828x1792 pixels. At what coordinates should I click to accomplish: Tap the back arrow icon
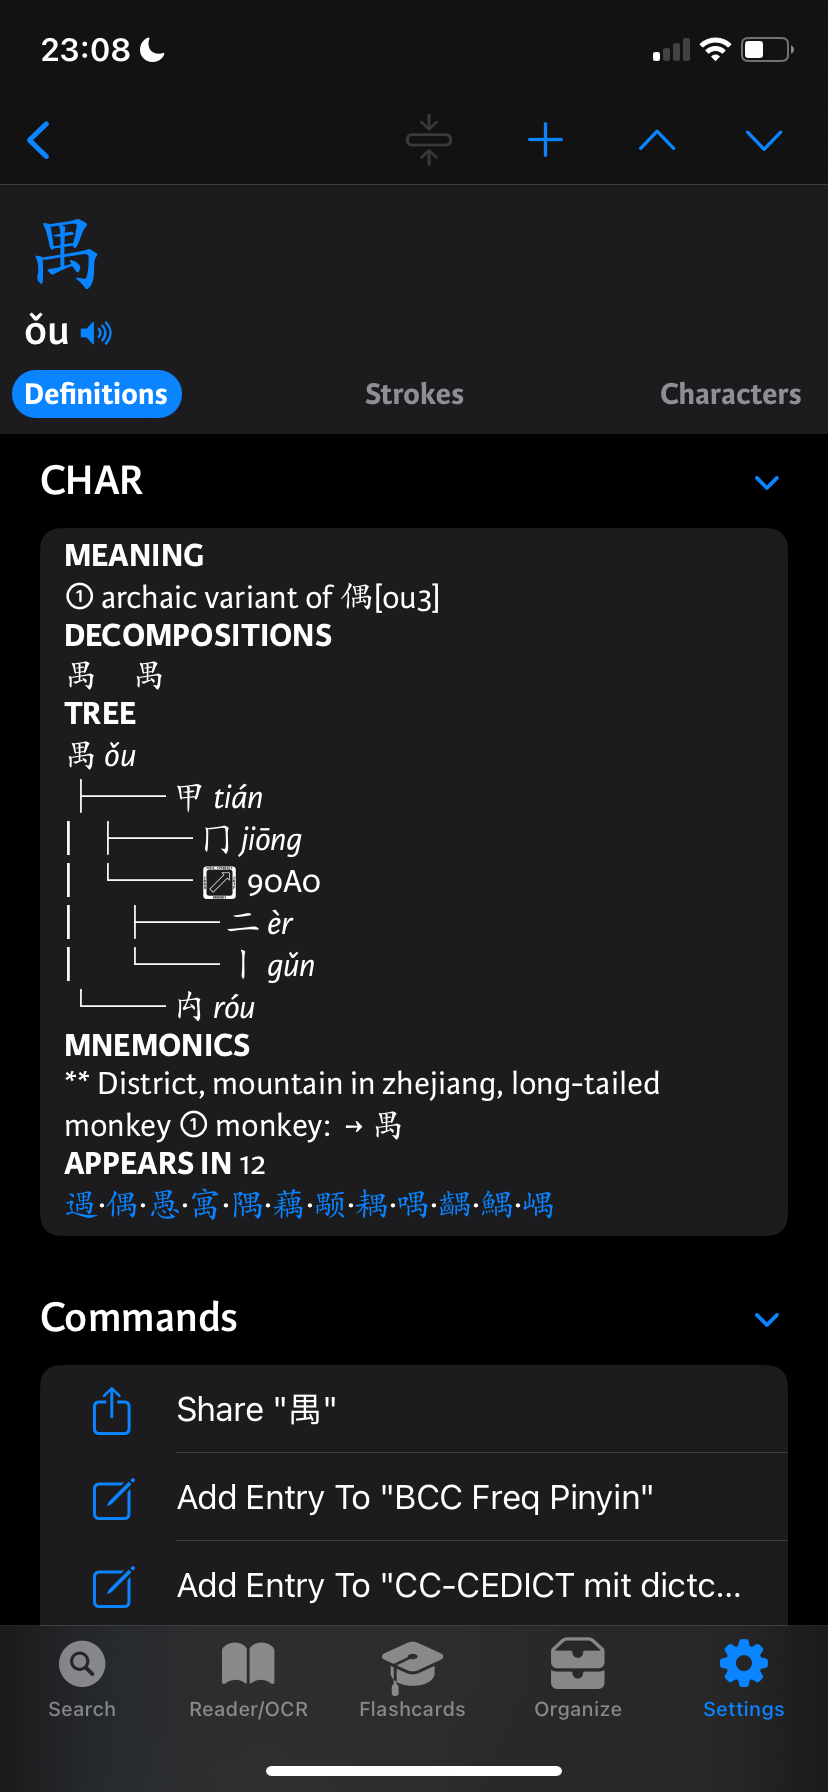click(x=39, y=140)
